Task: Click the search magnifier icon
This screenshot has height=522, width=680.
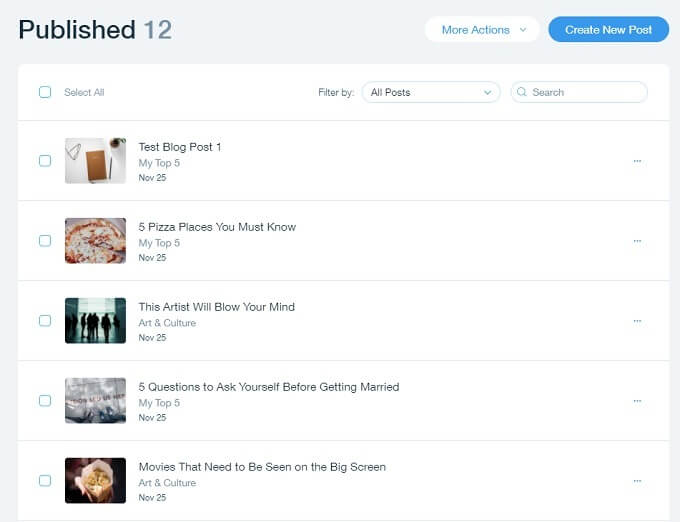Action: click(x=523, y=92)
